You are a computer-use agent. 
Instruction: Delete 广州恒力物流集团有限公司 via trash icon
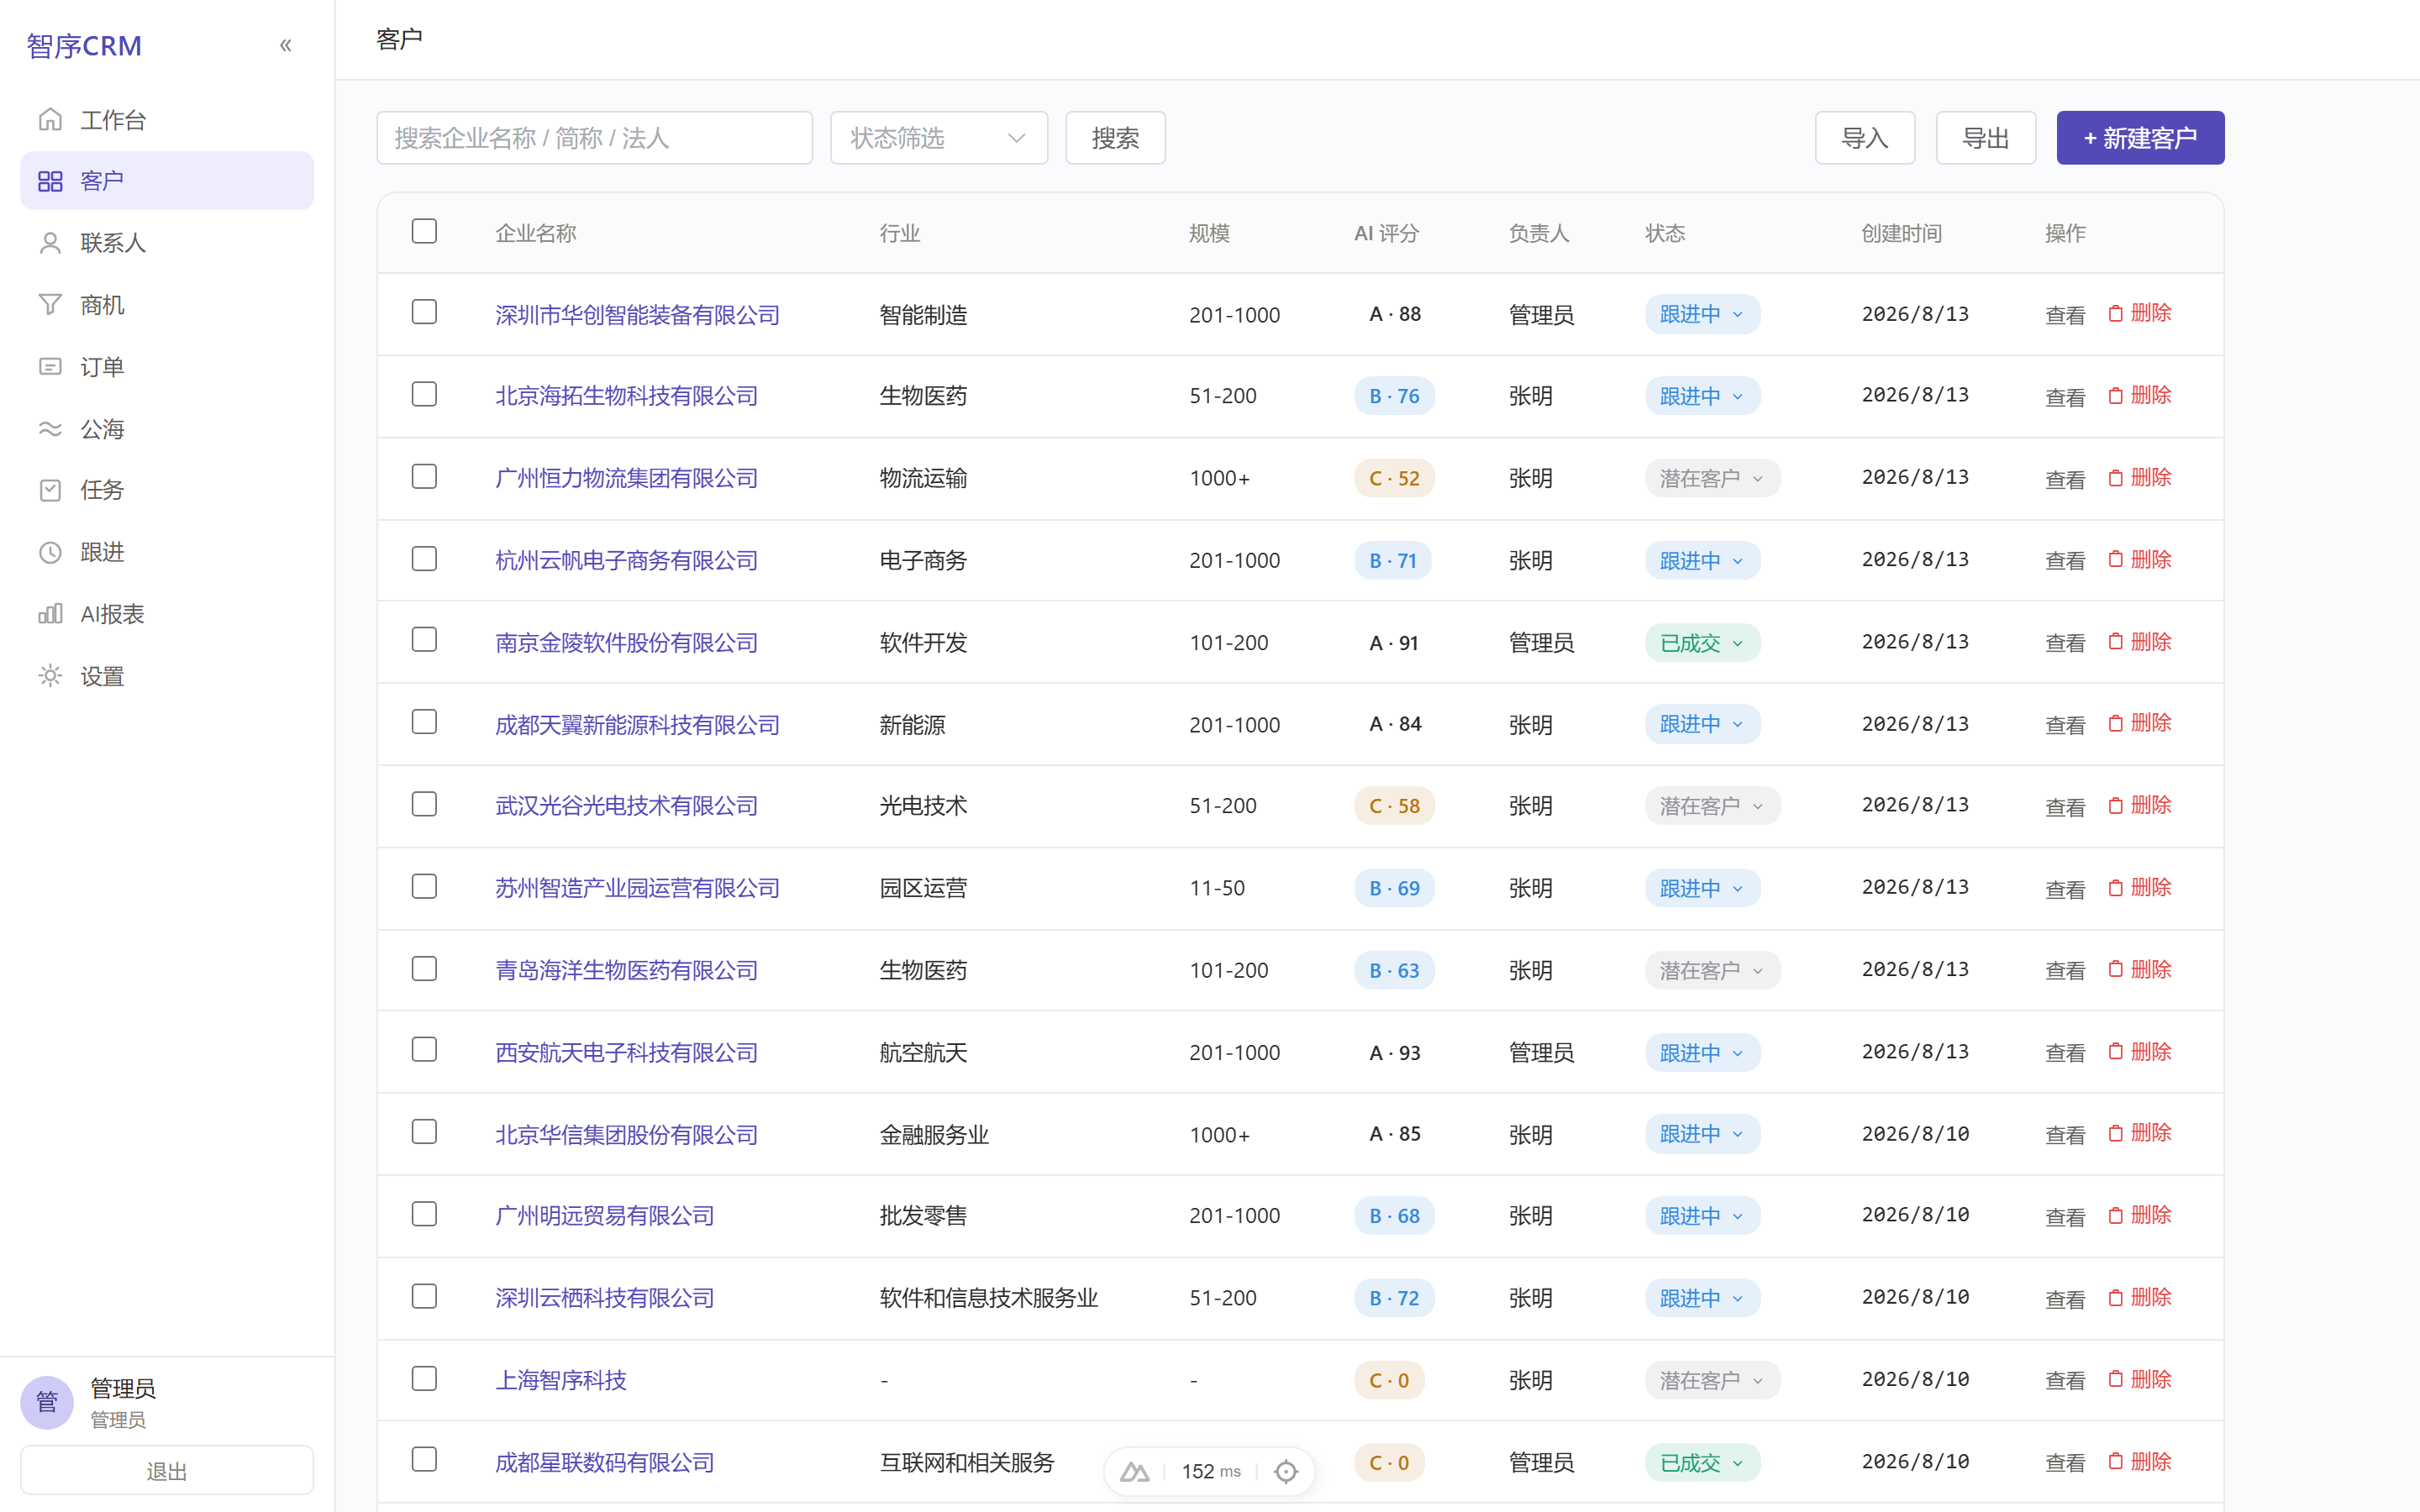tap(2115, 477)
